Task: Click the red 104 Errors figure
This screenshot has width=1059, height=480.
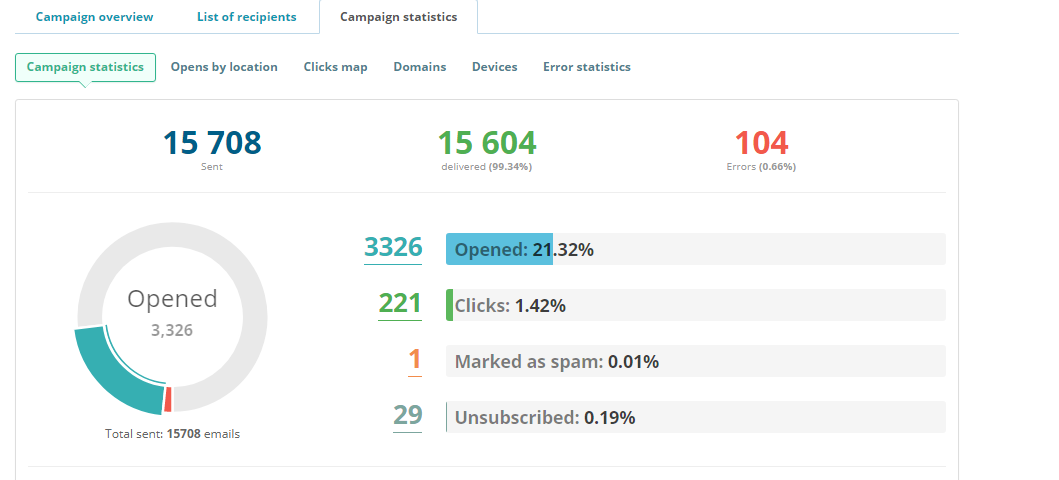Action: [x=761, y=143]
